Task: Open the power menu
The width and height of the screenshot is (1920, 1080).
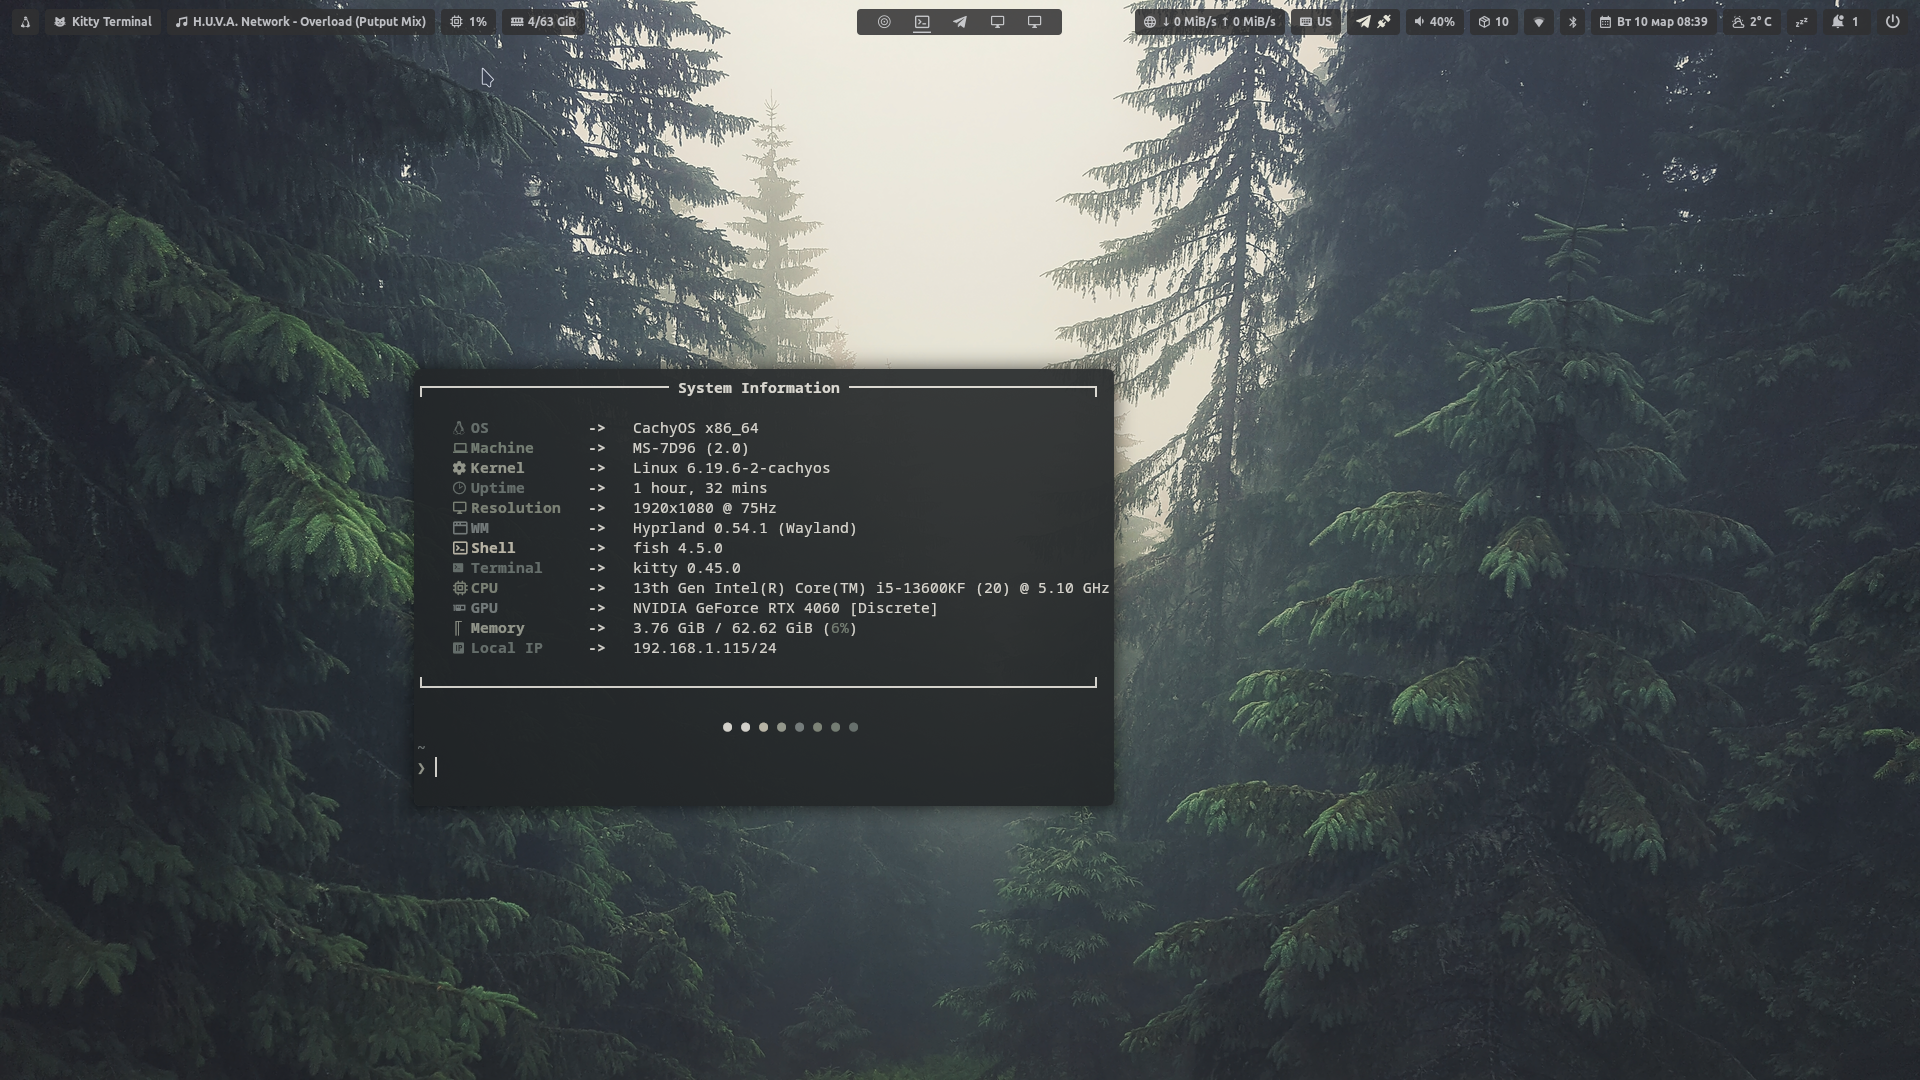Action: tap(1892, 21)
